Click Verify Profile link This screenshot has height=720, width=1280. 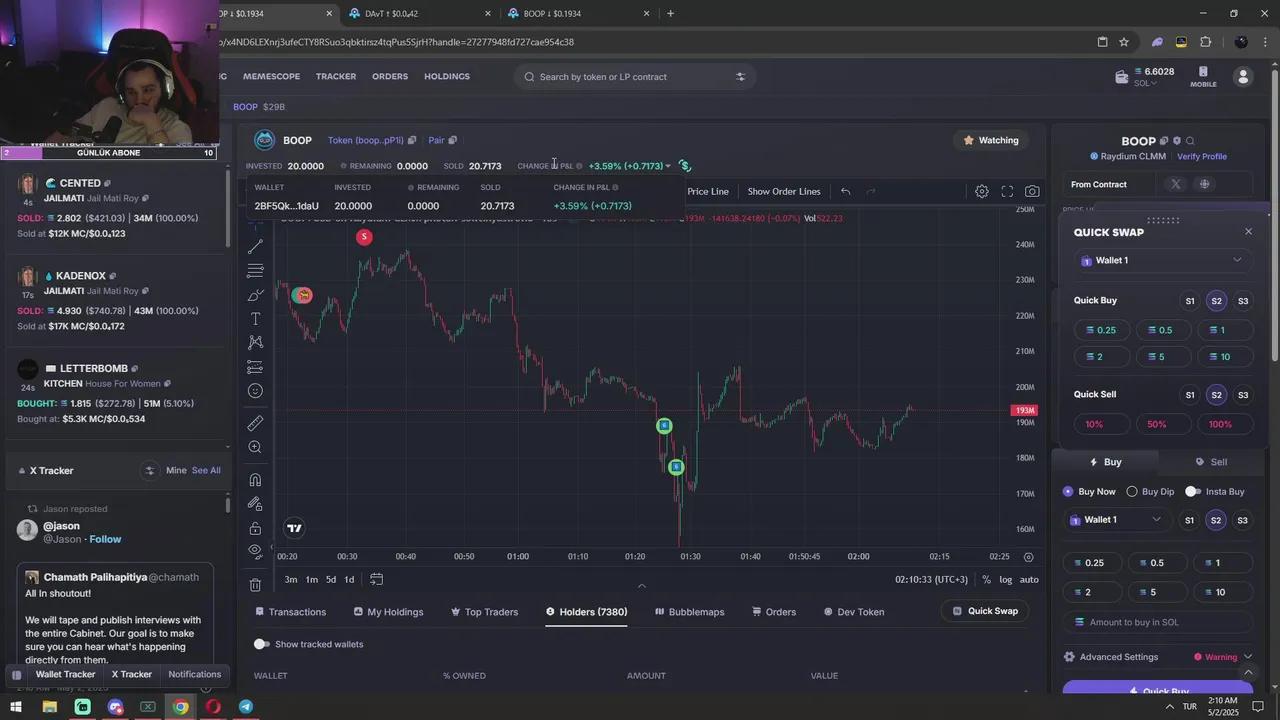[1202, 157]
